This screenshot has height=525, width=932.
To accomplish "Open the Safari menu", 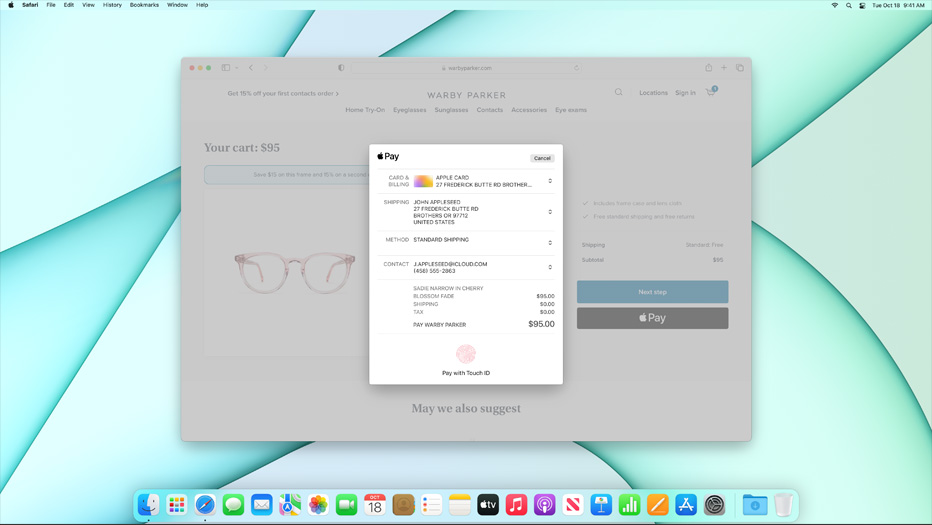I will point(30,5).
